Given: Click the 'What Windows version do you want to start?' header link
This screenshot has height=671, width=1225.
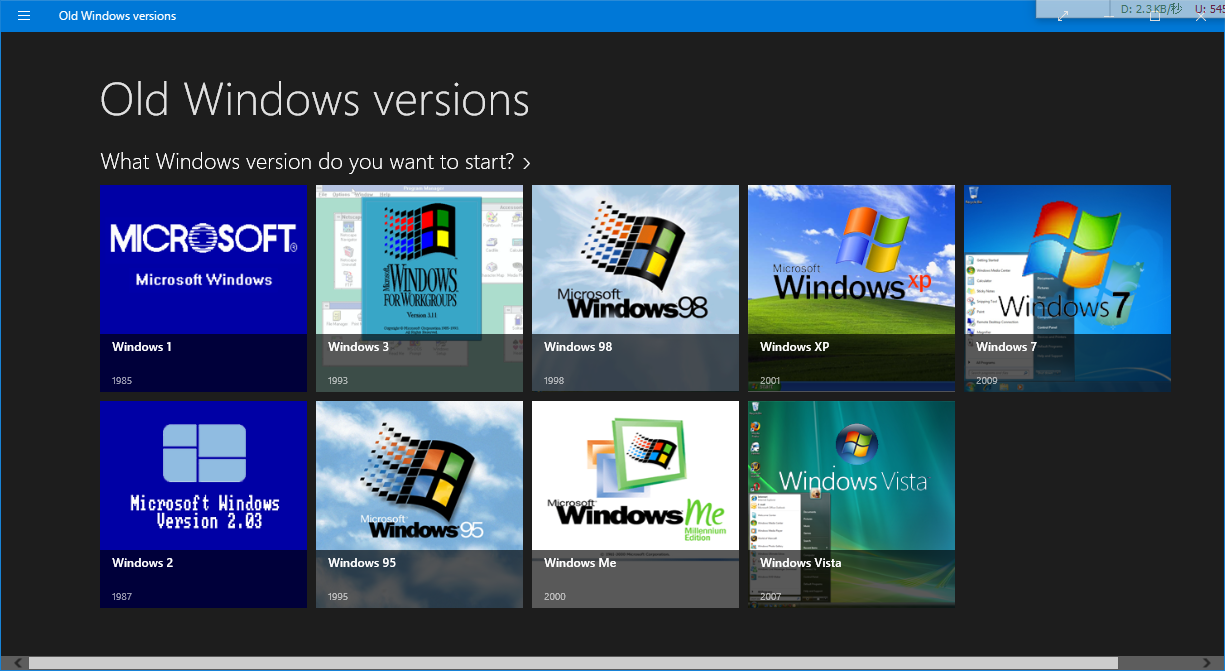Looking at the screenshot, I should 316,161.
